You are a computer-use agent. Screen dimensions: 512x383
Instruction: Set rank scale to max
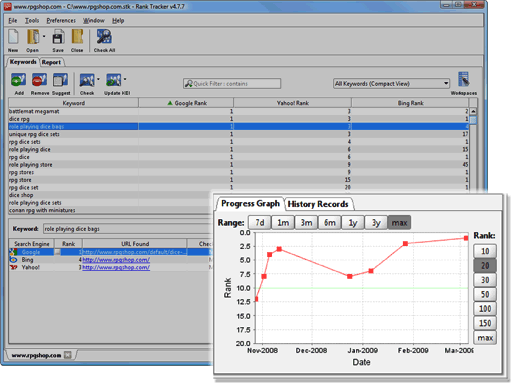(x=485, y=338)
